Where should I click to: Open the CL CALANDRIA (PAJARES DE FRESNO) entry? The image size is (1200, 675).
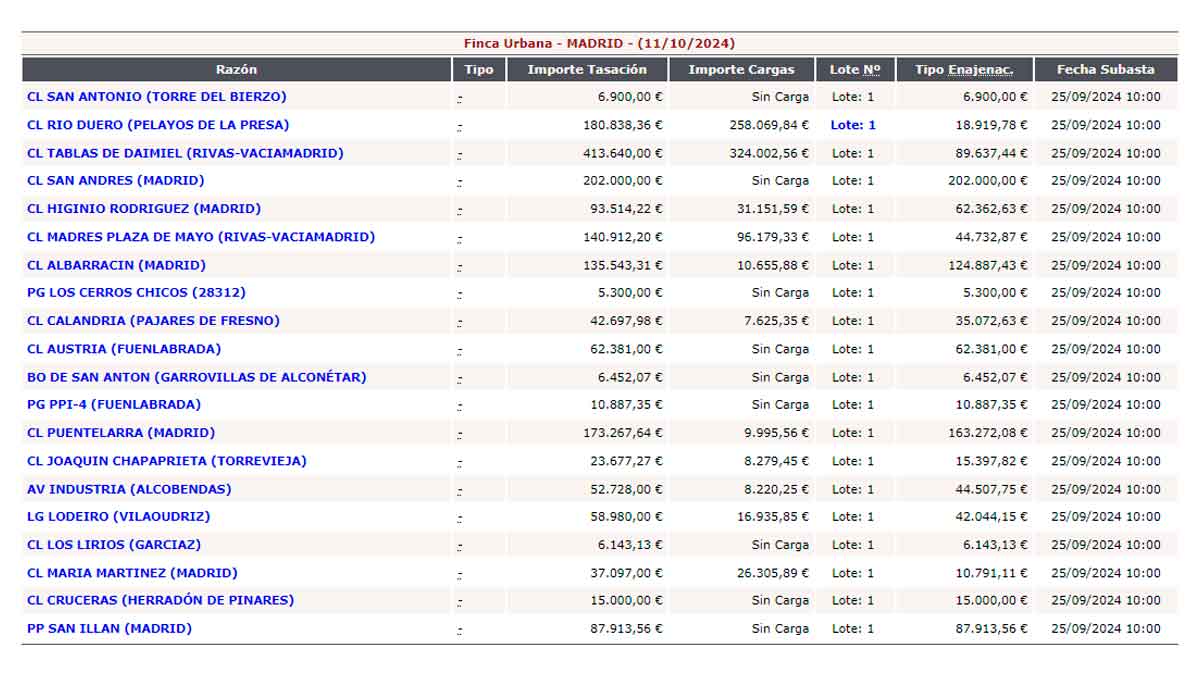153,321
